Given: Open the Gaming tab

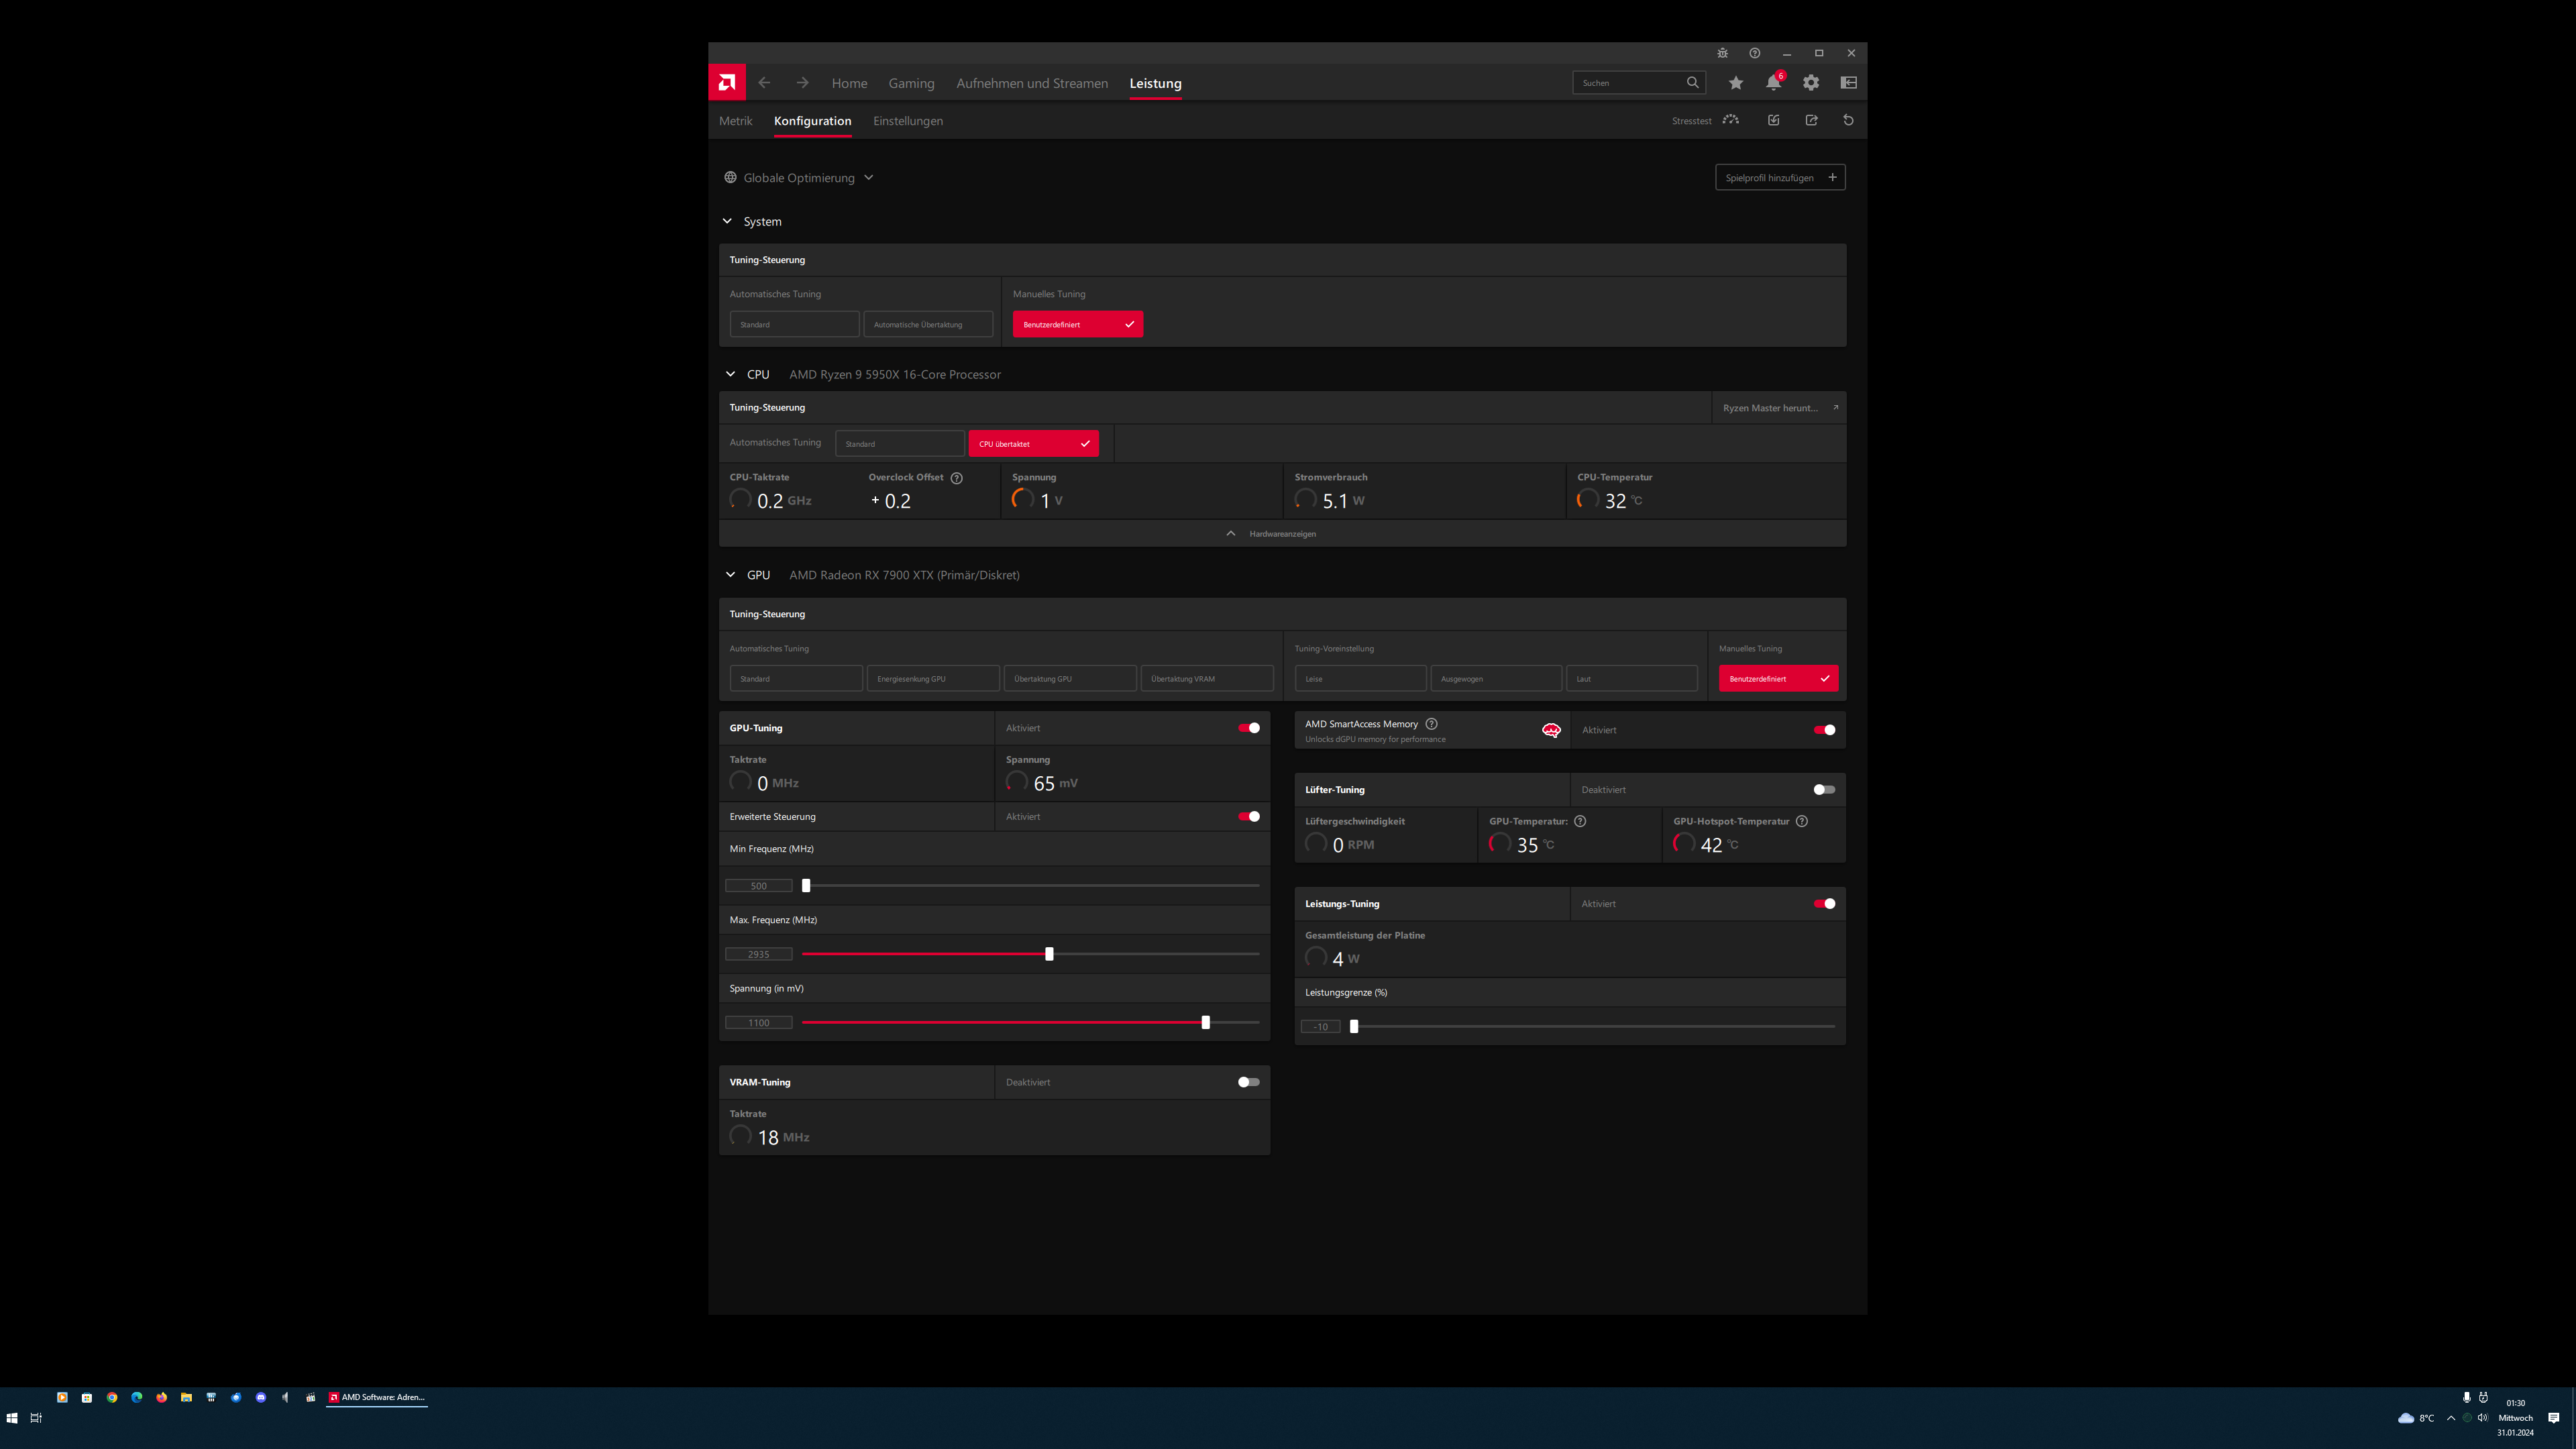Looking at the screenshot, I should [911, 83].
